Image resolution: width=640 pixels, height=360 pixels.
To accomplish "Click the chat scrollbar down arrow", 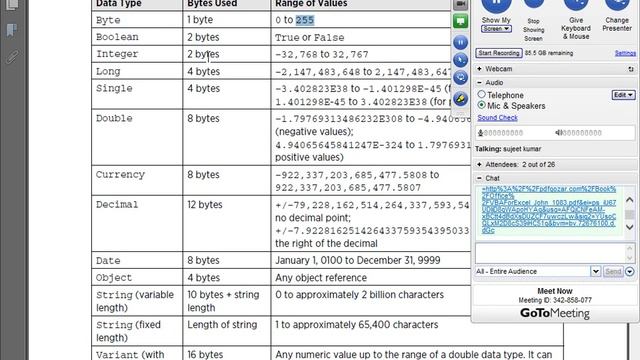I will (x=629, y=227).
